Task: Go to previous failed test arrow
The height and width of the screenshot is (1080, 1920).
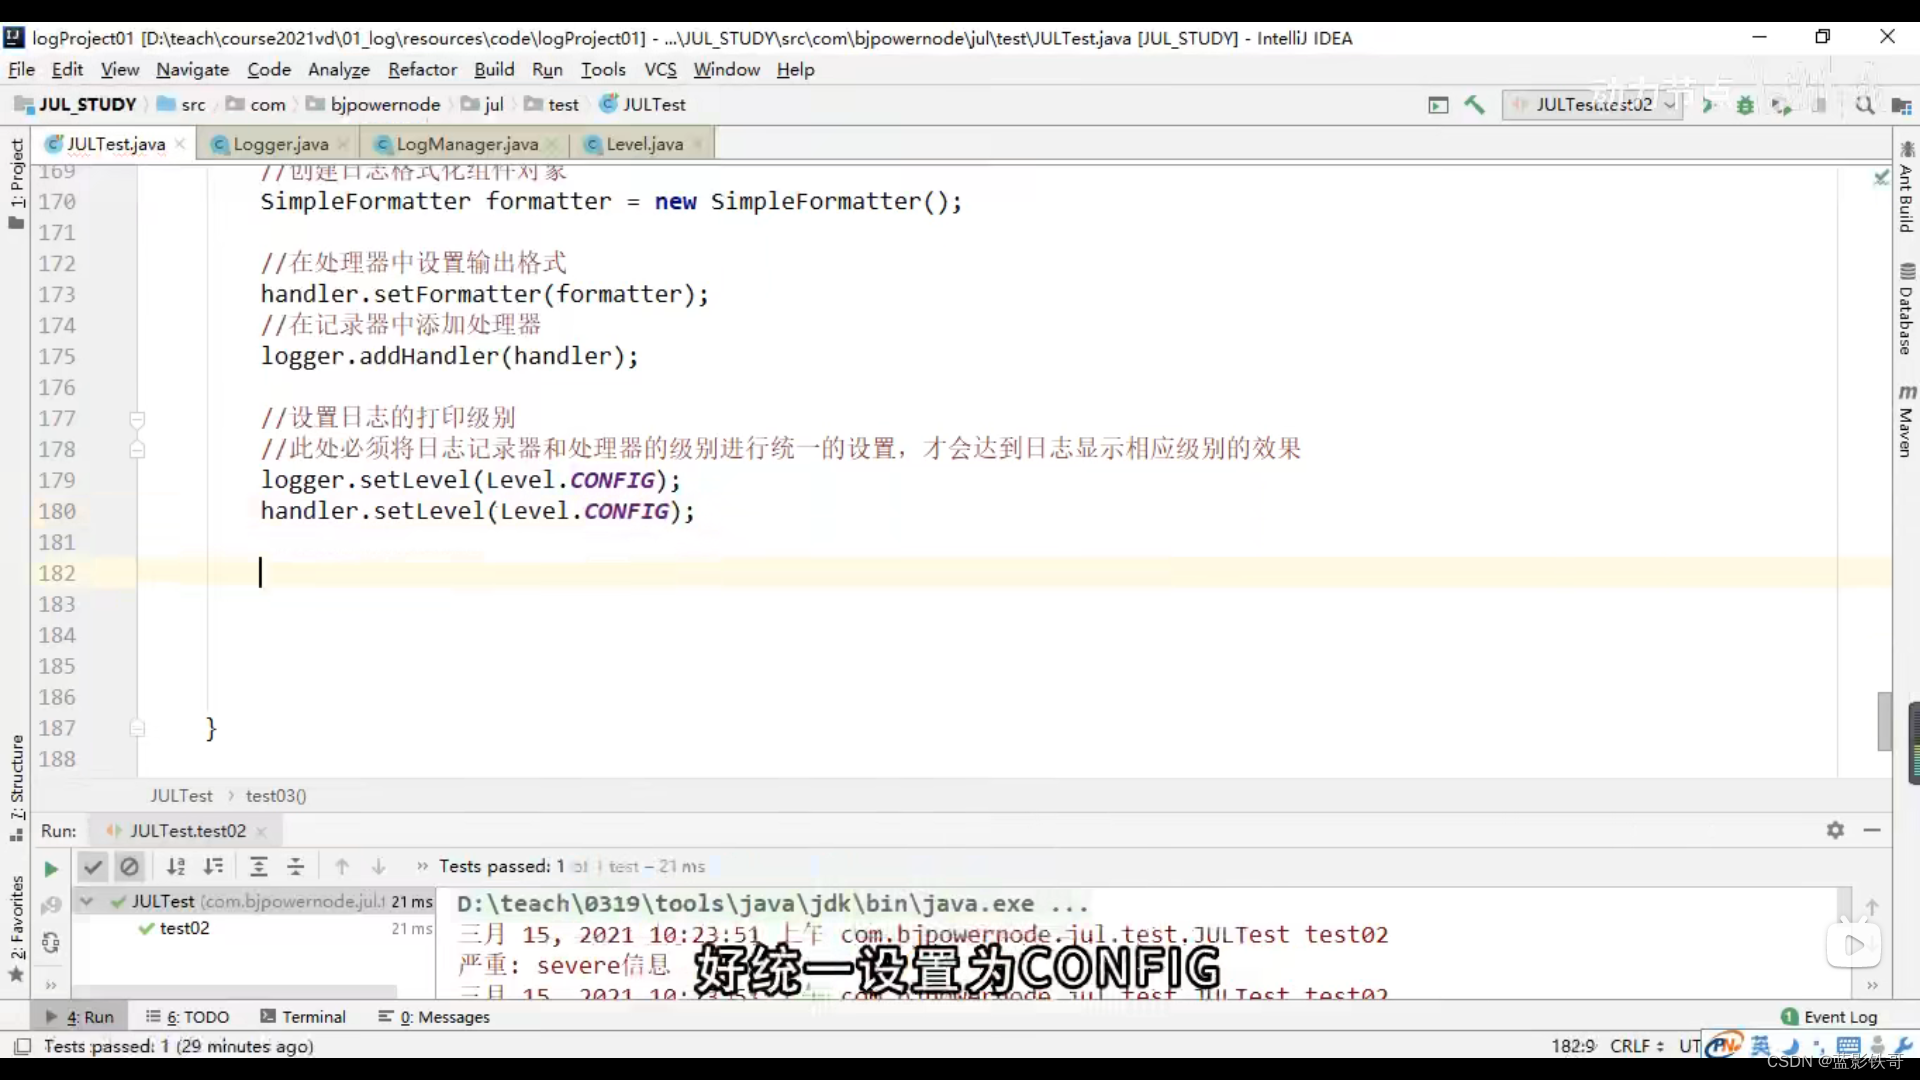Action: [342, 866]
